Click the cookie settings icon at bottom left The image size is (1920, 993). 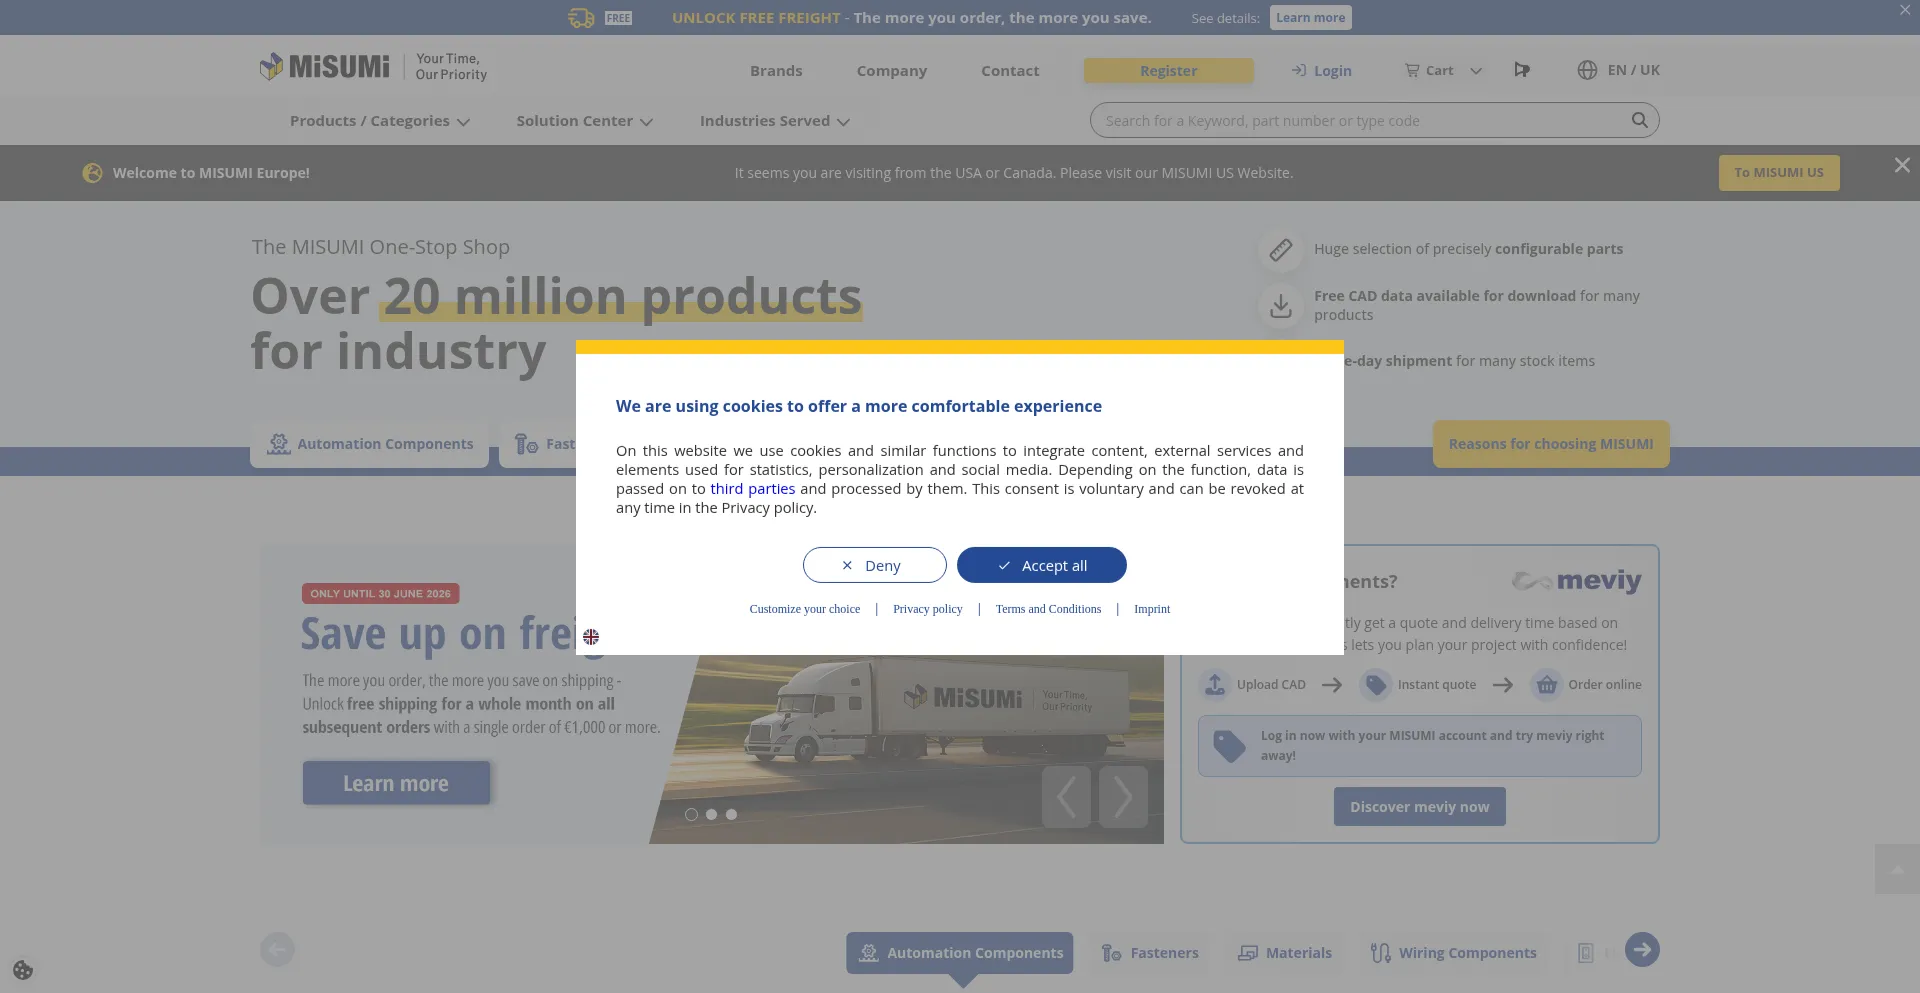(23, 970)
